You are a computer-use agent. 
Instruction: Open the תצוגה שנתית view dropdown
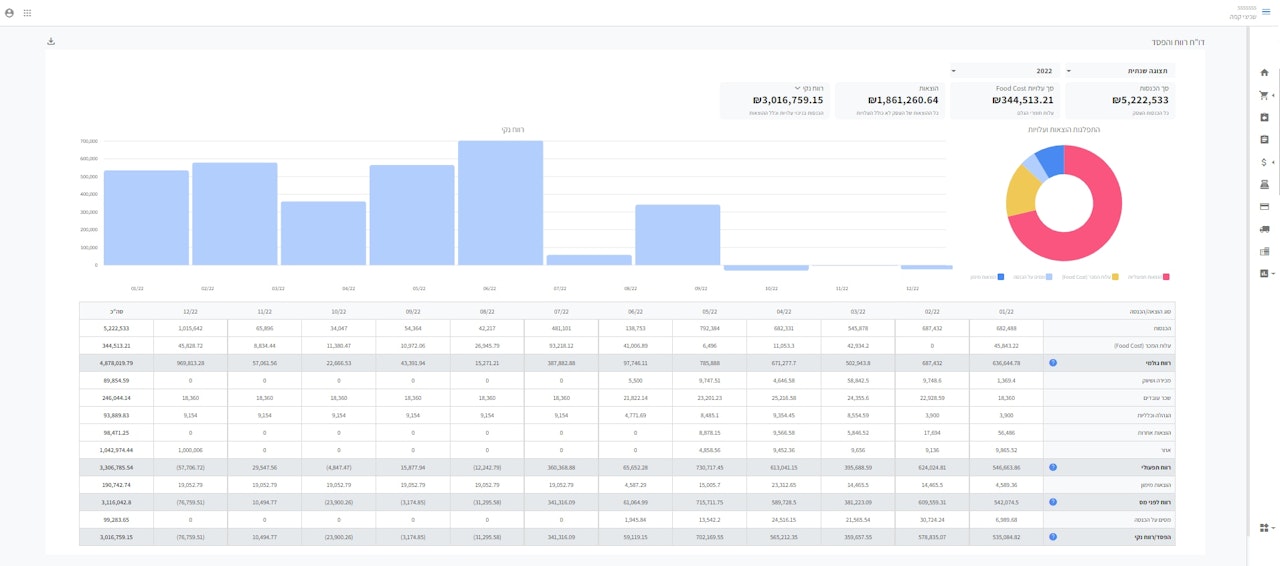click(x=1118, y=71)
